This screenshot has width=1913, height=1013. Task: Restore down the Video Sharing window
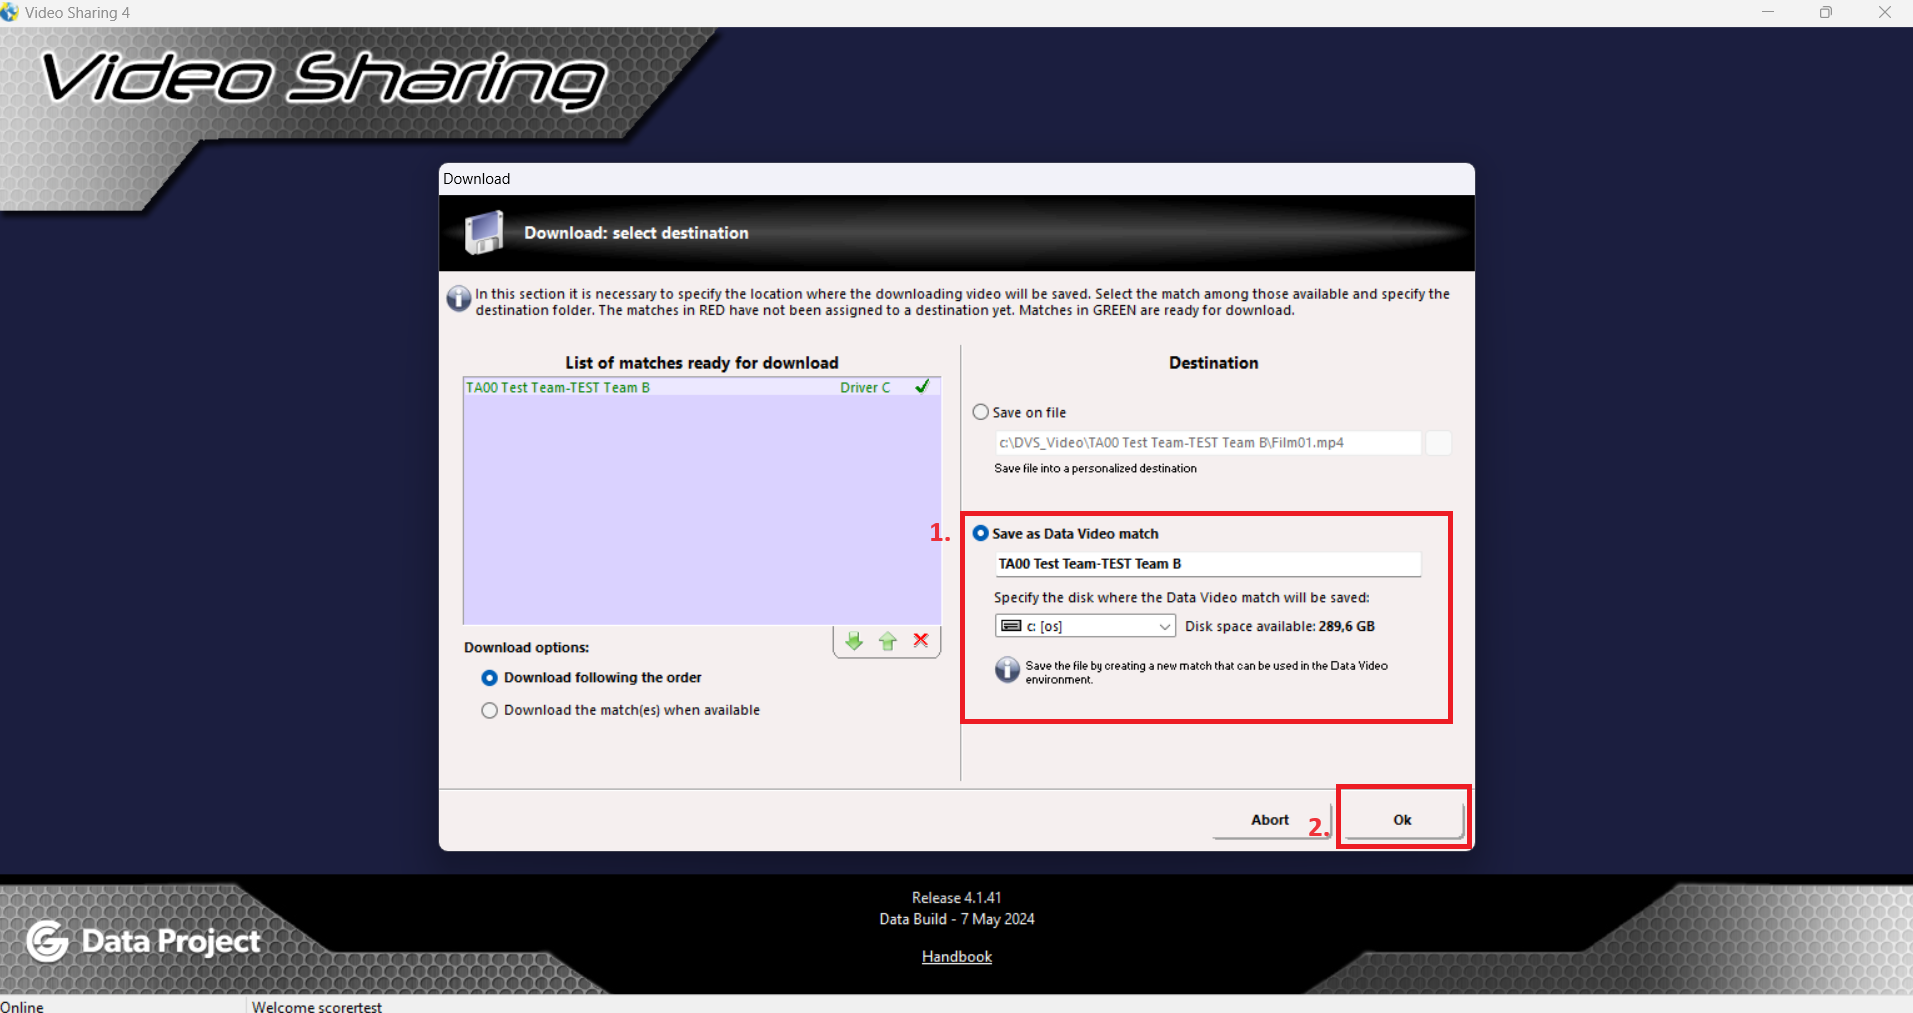click(1826, 12)
